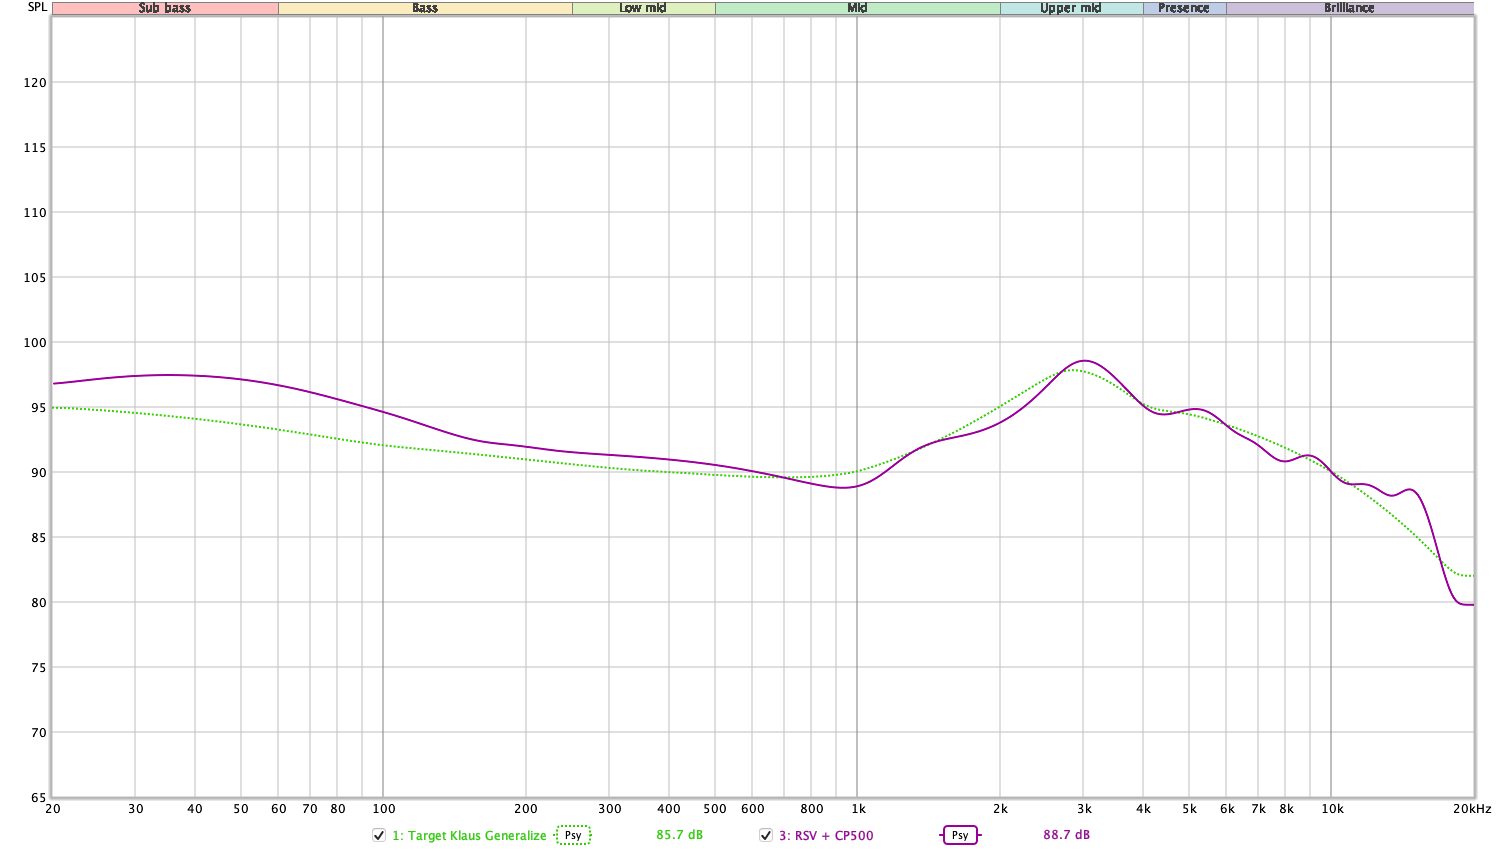1500x851 pixels.
Task: Click the purple Psy smoothing button
Action: pos(960,835)
